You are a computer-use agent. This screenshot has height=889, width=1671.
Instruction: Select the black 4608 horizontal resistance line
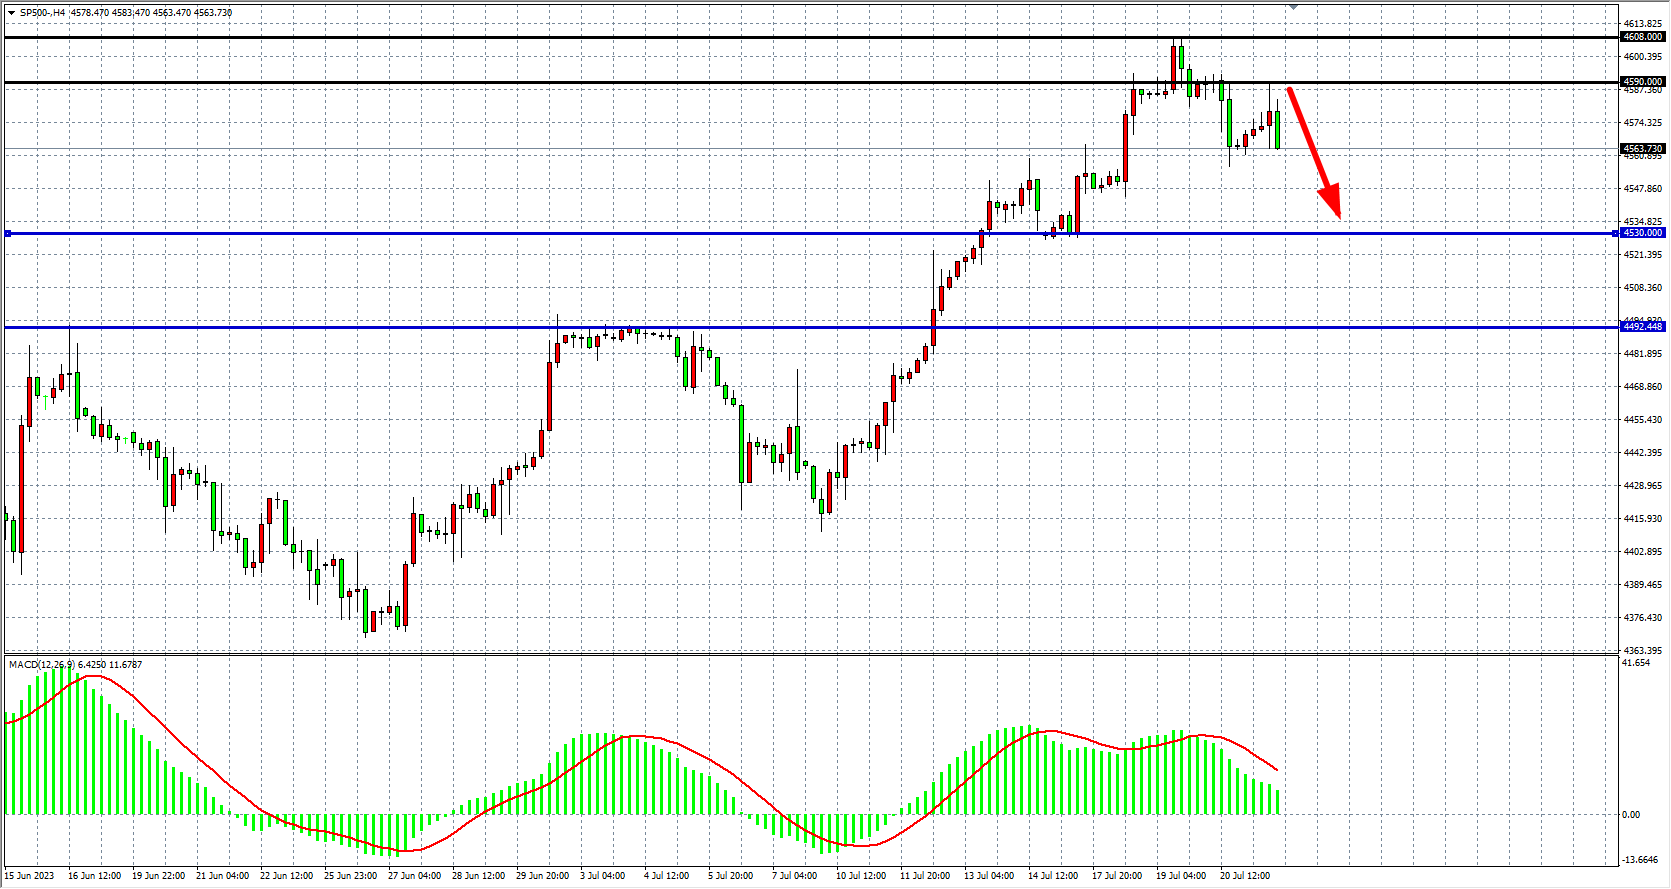pyautogui.click(x=600, y=38)
